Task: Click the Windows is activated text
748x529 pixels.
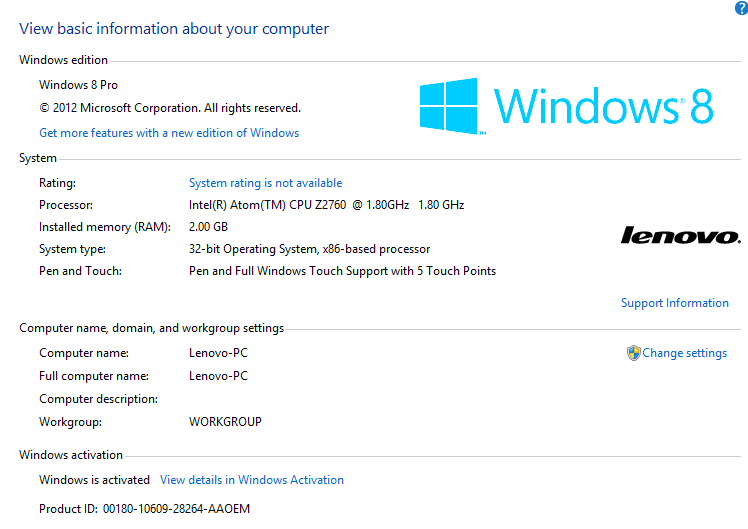Action: [x=94, y=480]
